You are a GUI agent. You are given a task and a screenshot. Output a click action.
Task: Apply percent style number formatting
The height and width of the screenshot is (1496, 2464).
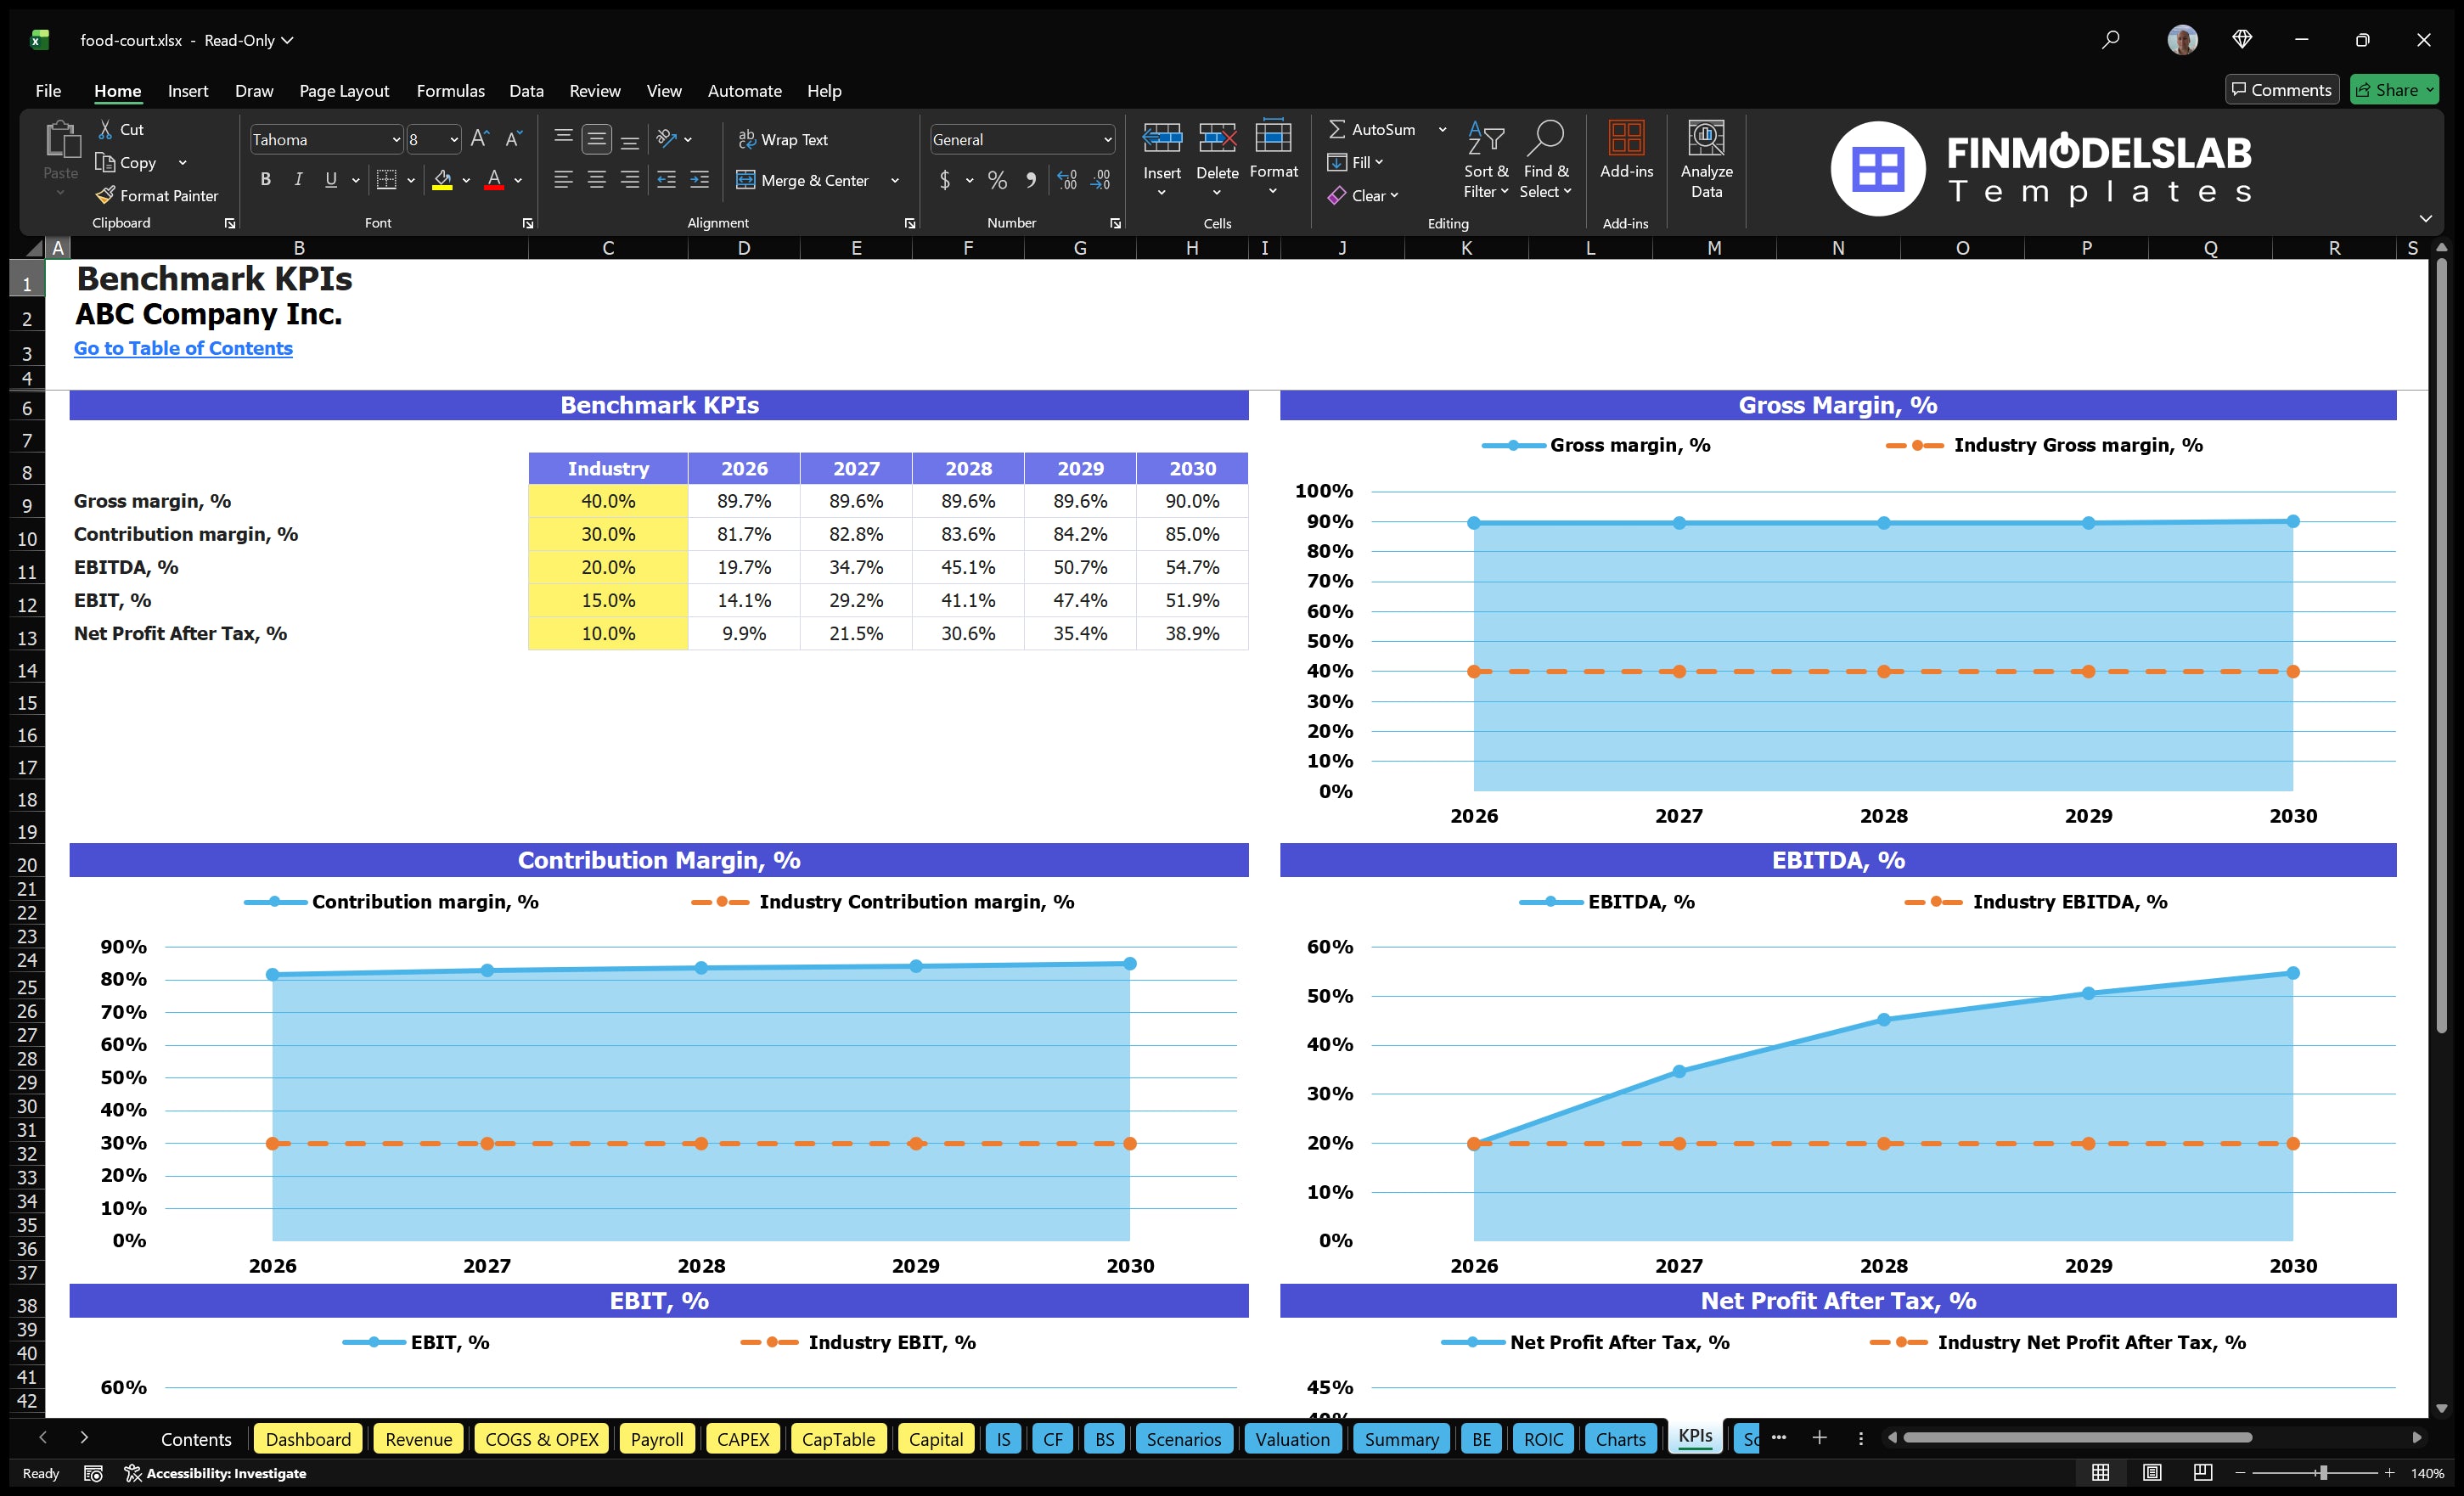coord(996,180)
